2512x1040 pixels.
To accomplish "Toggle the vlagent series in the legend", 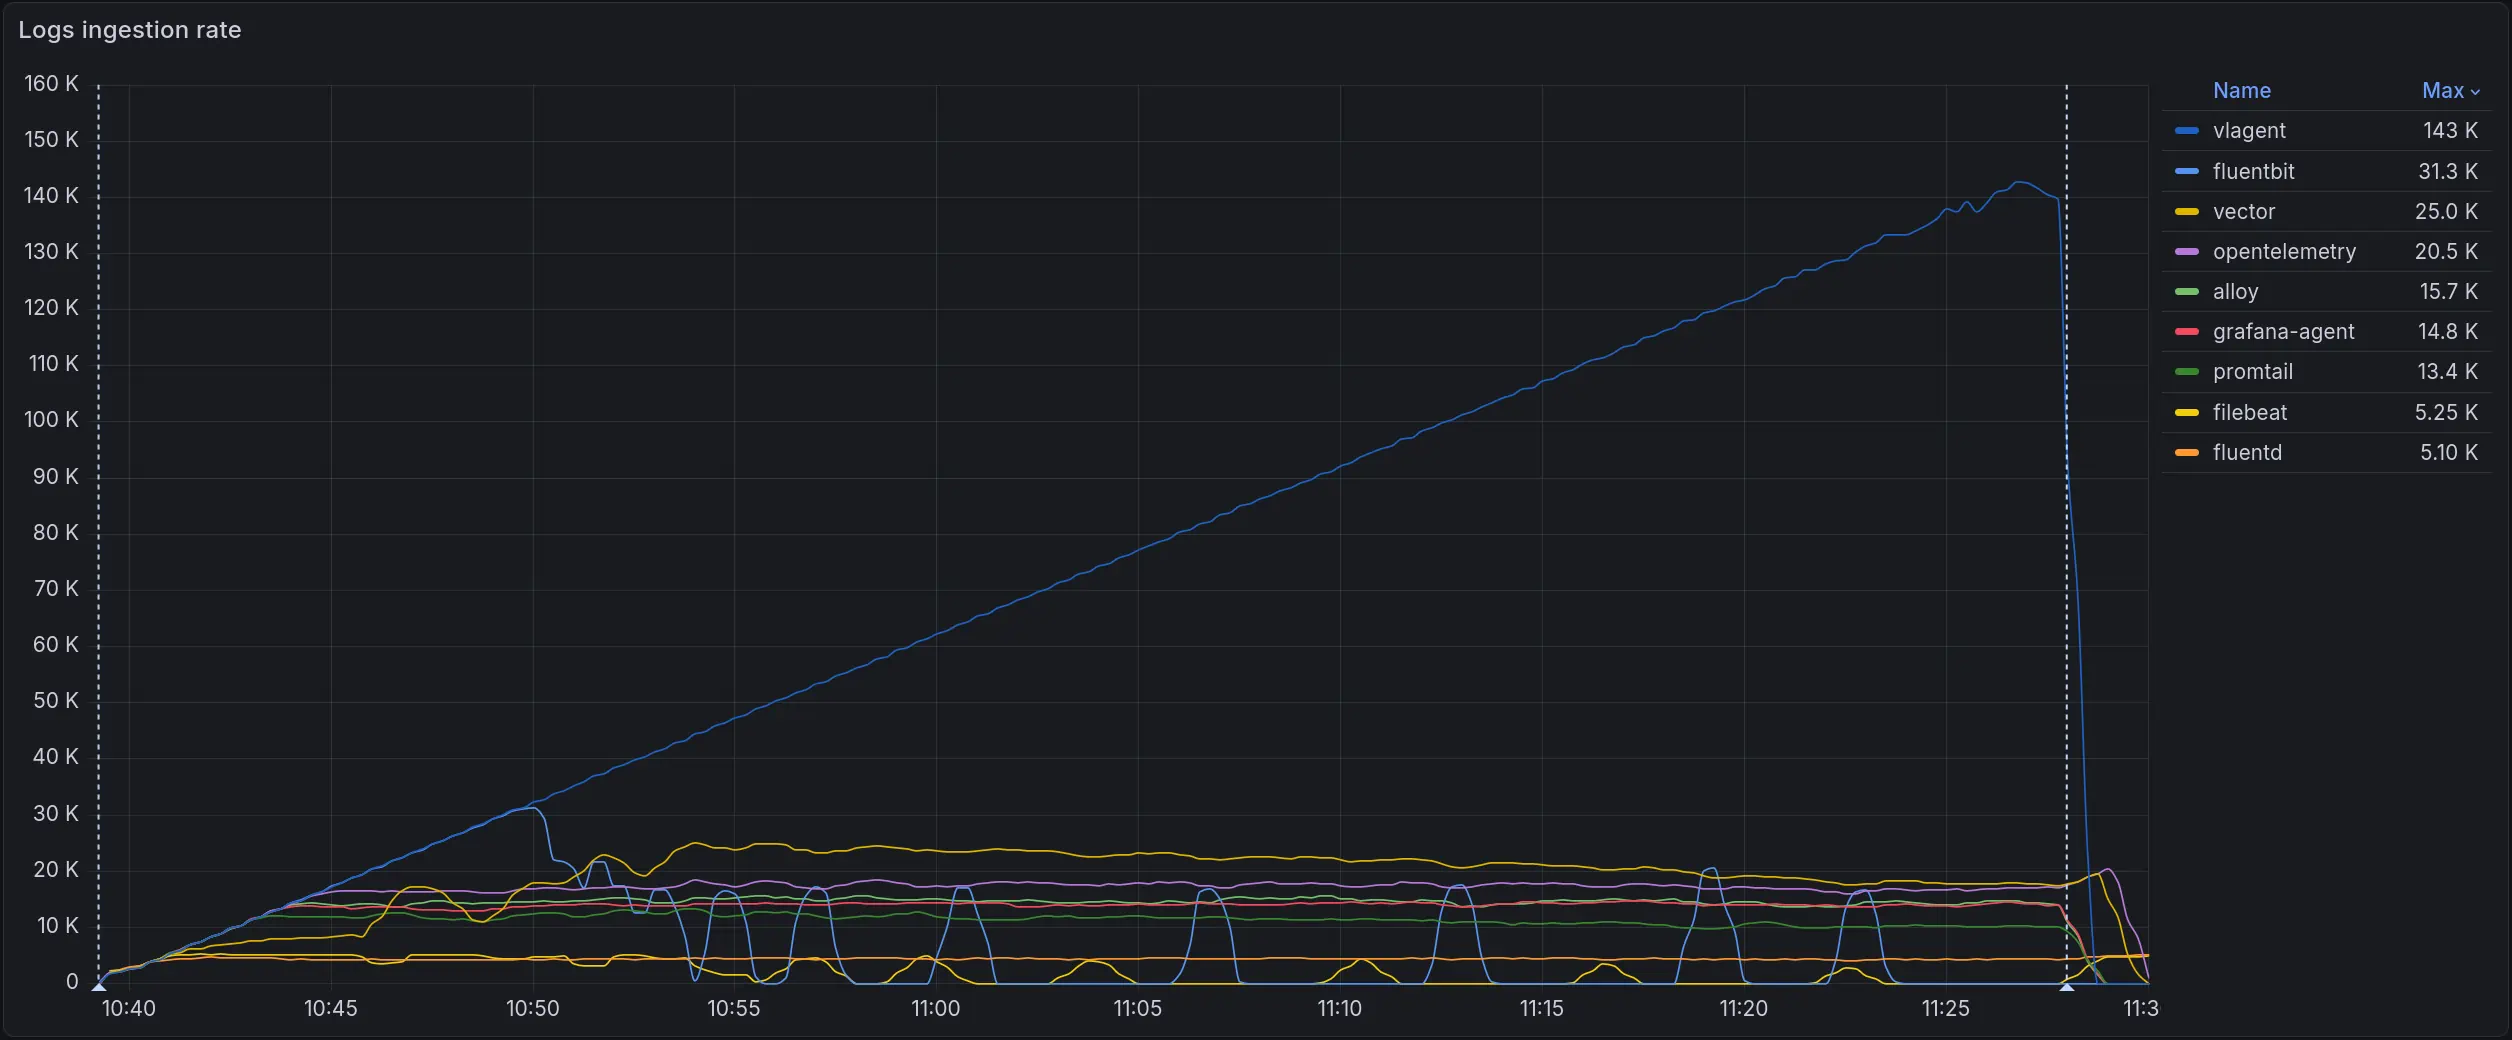I will (x=2249, y=131).
